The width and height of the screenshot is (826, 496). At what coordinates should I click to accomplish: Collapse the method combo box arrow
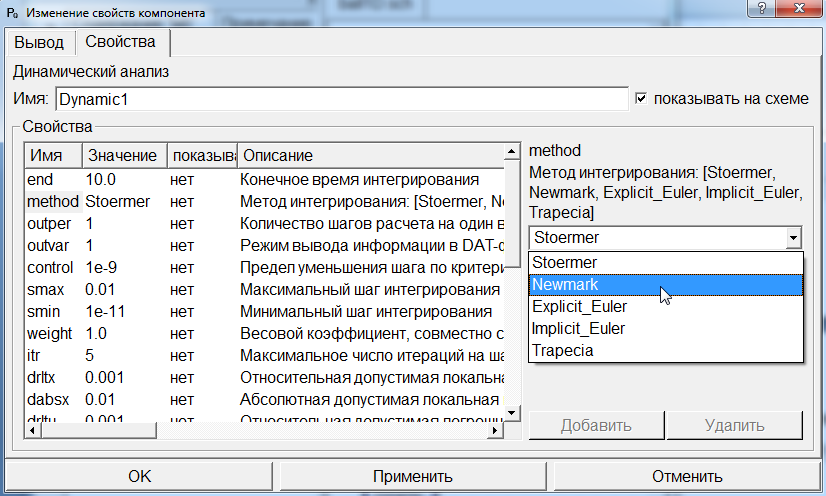click(794, 238)
